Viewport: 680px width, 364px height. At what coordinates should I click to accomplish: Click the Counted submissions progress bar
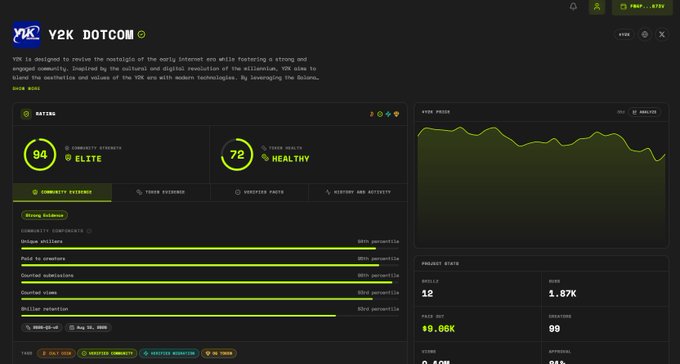[210, 282]
